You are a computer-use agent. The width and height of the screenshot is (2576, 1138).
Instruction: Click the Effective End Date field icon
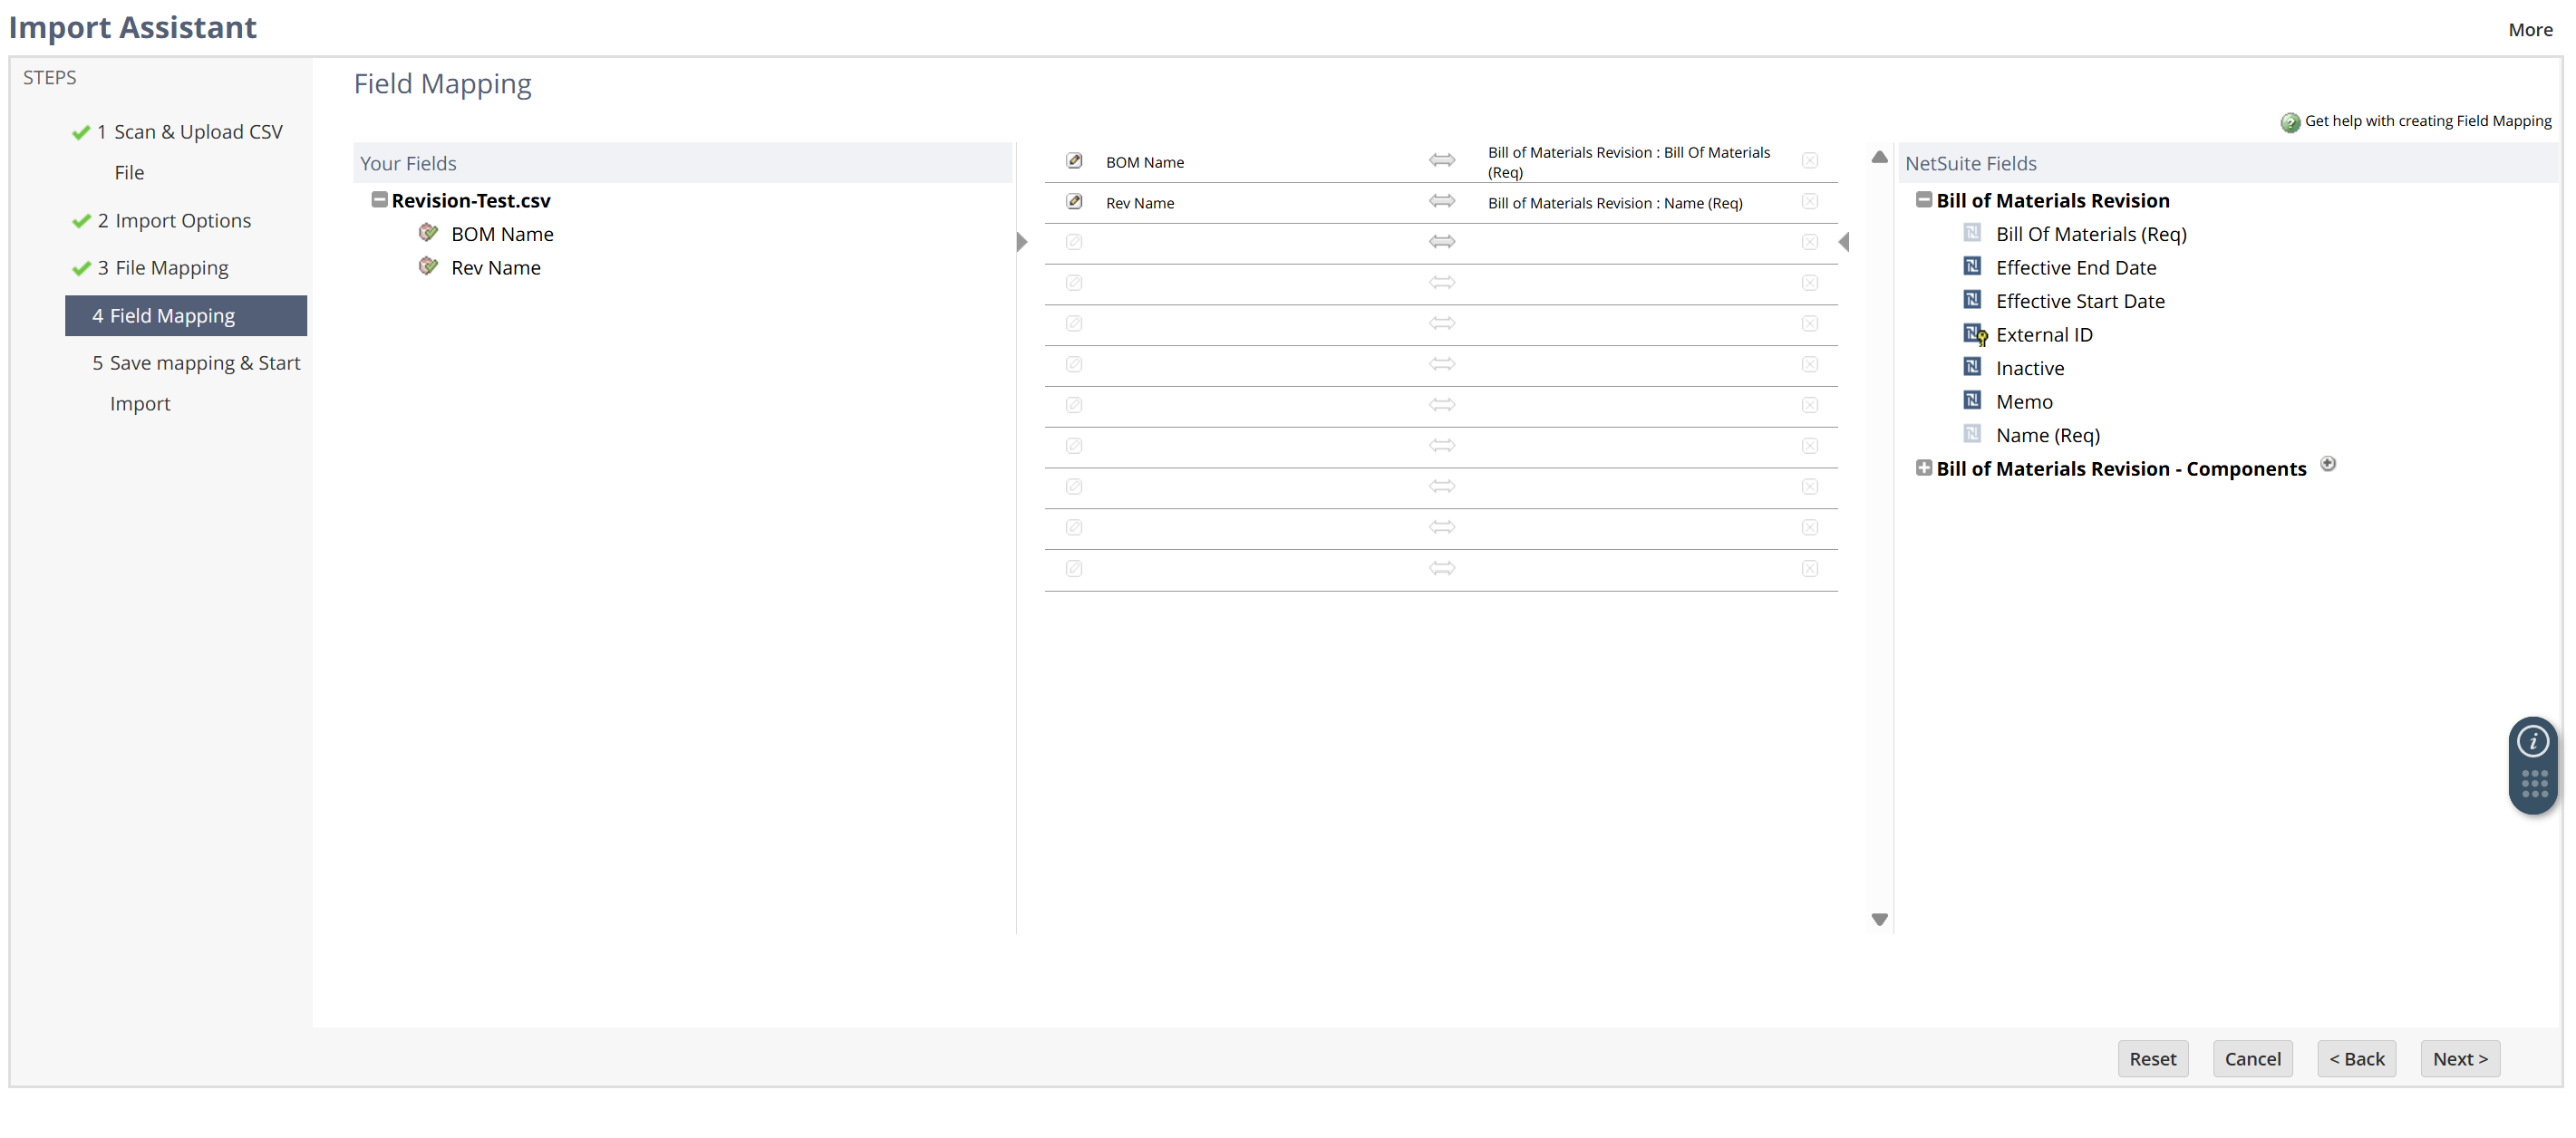coord(1972,266)
